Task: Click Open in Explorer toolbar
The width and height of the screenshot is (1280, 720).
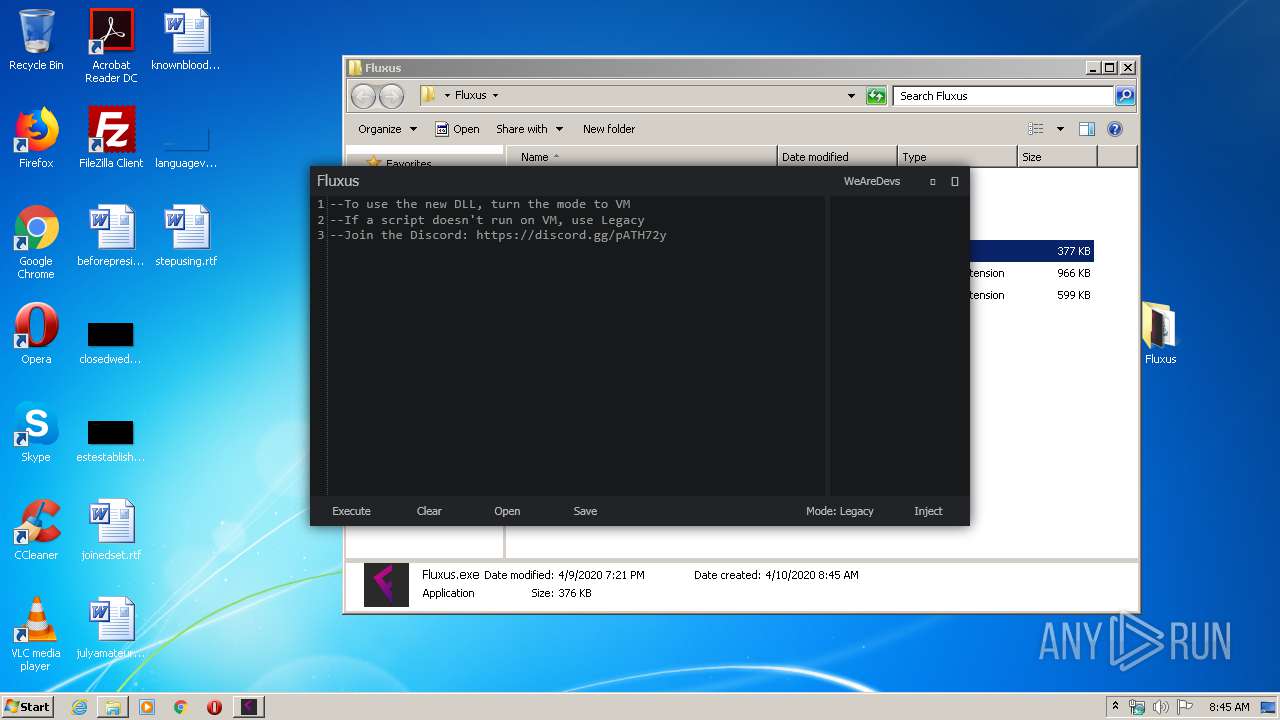Action: tap(457, 129)
